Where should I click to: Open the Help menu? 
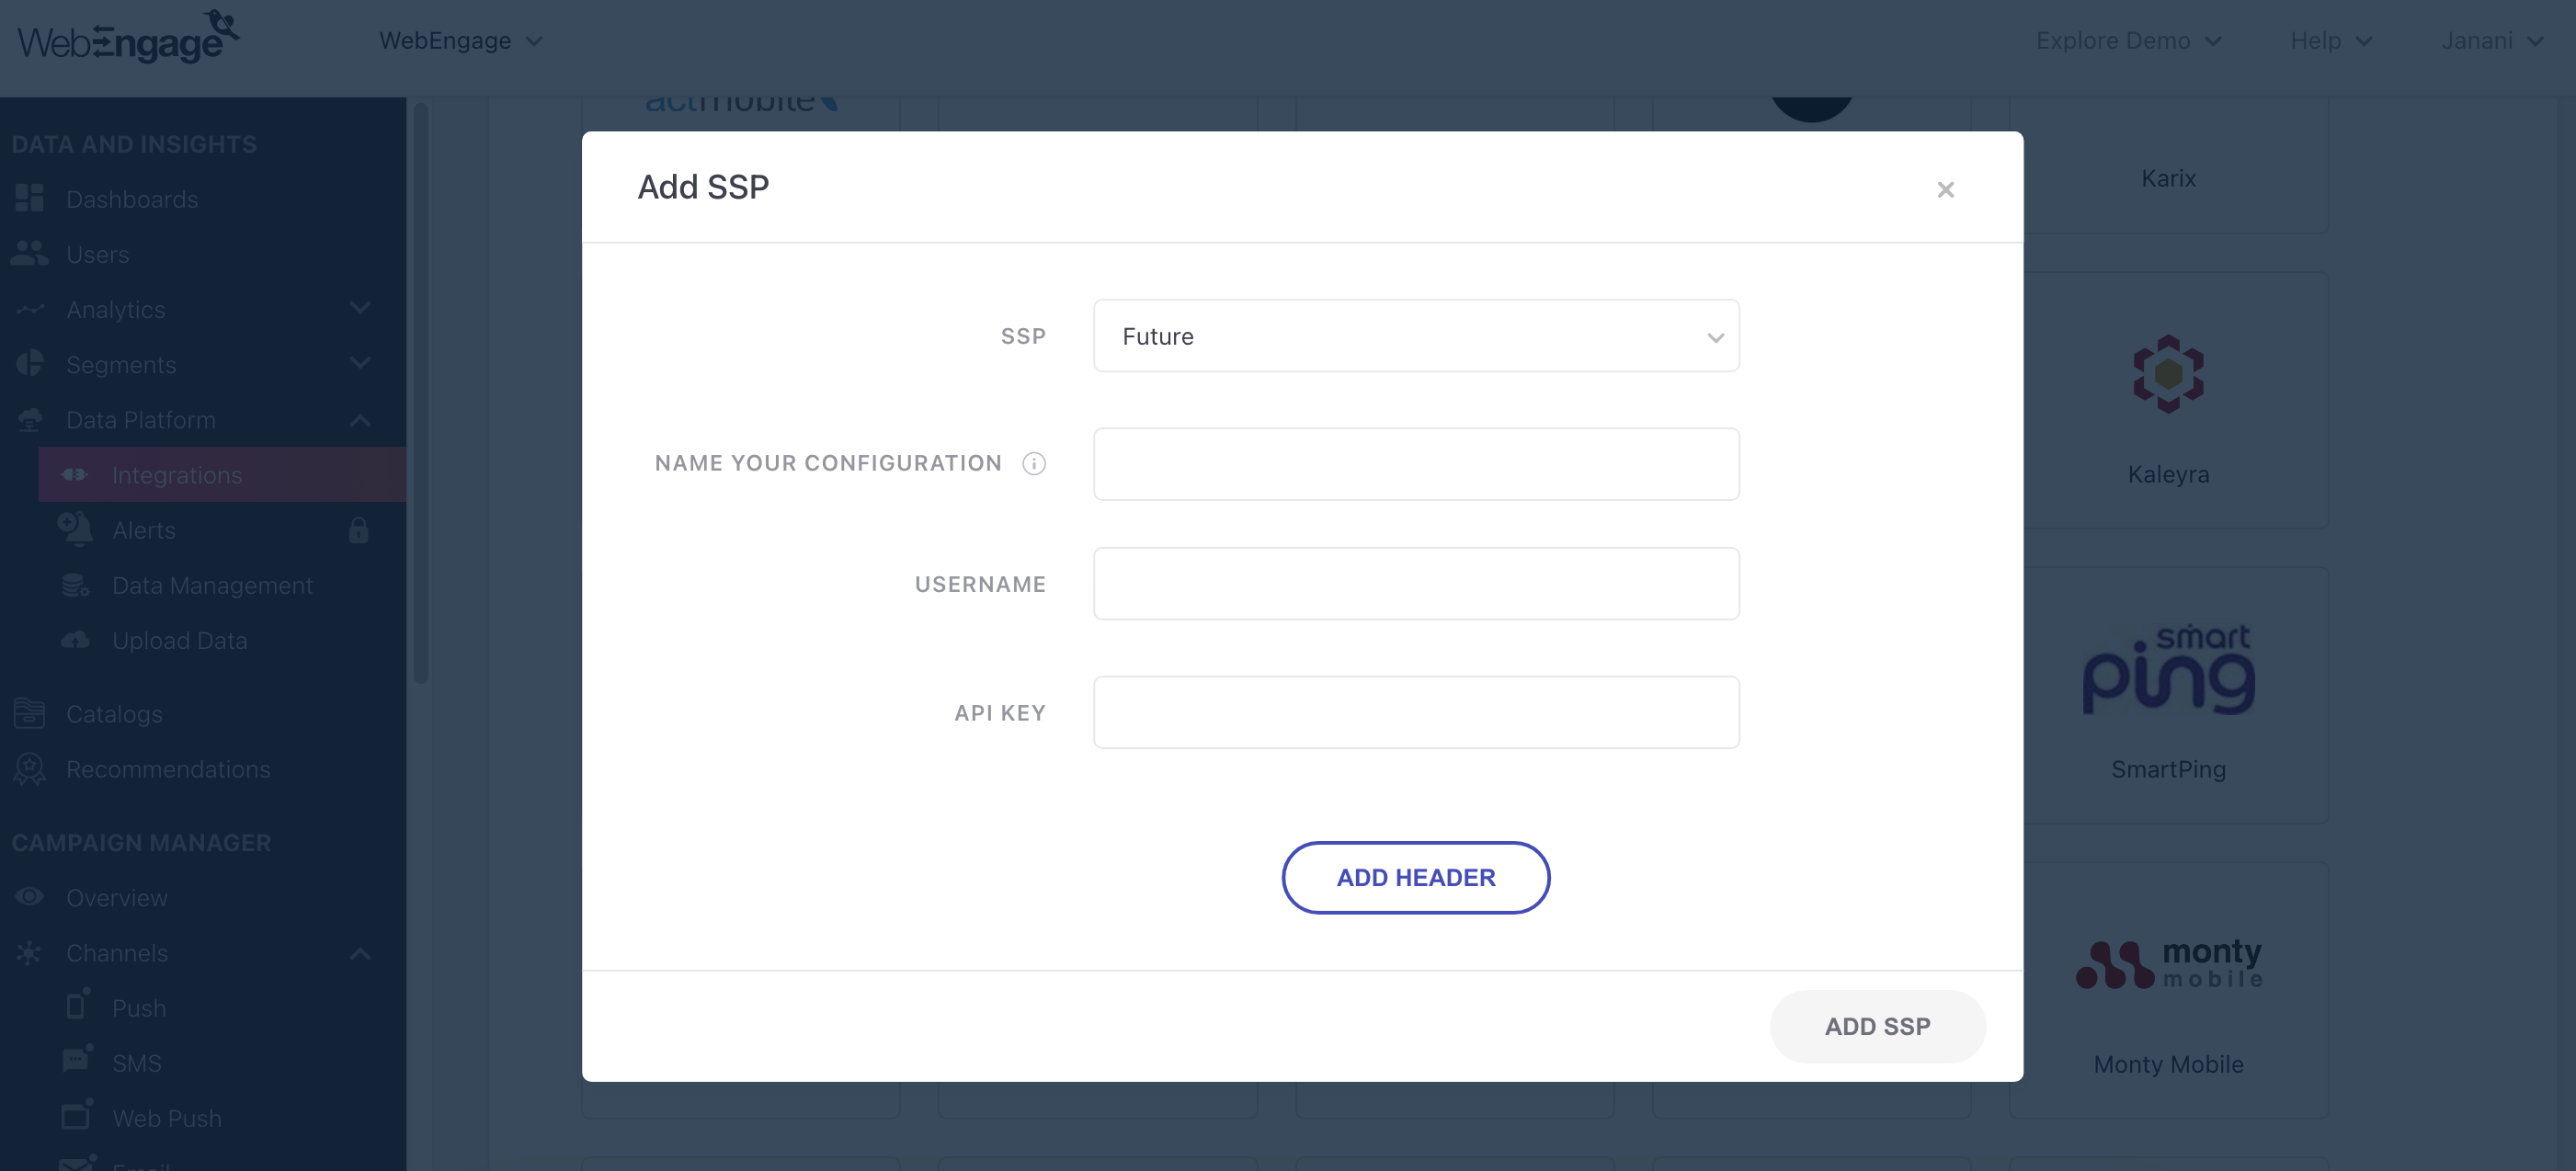(x=2330, y=41)
